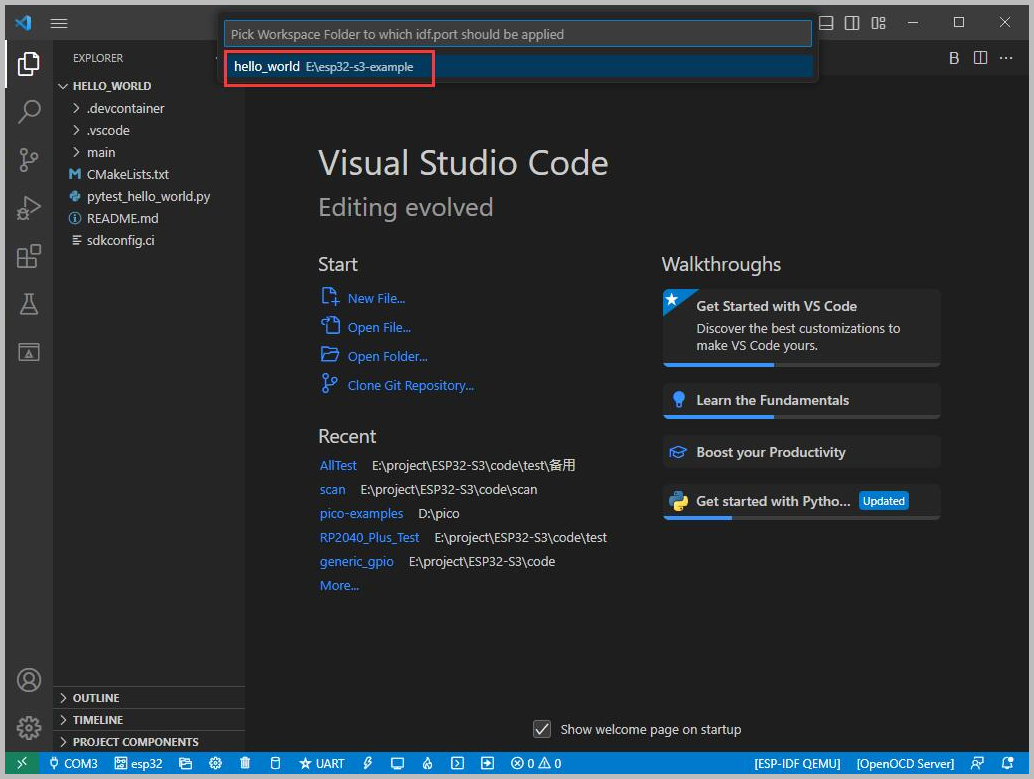Screen dimensions: 1034x779
Task: Open the pico-examples recent project
Action: click(361, 513)
